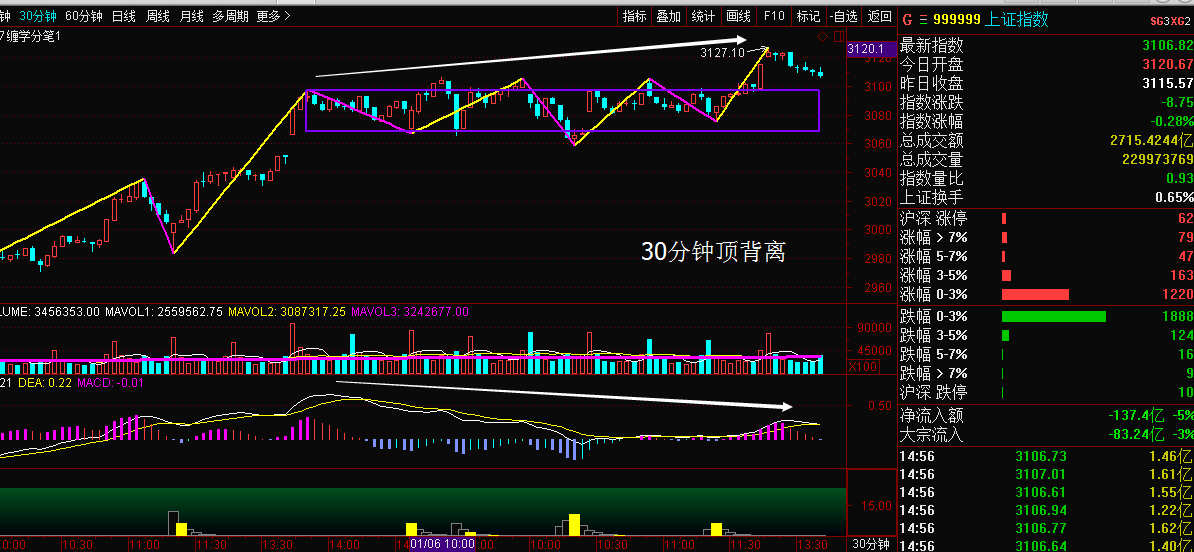The height and width of the screenshot is (552, 1194).
Task: Click the red rectangle window icon above chart
Action: pos(838,36)
